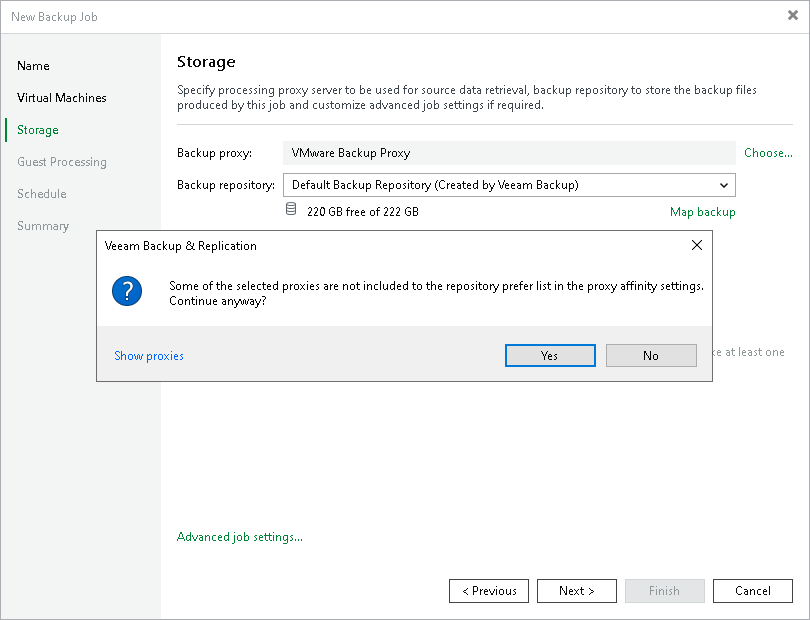The image size is (810, 620).
Task: Select the Name wizard step
Action: (x=33, y=66)
